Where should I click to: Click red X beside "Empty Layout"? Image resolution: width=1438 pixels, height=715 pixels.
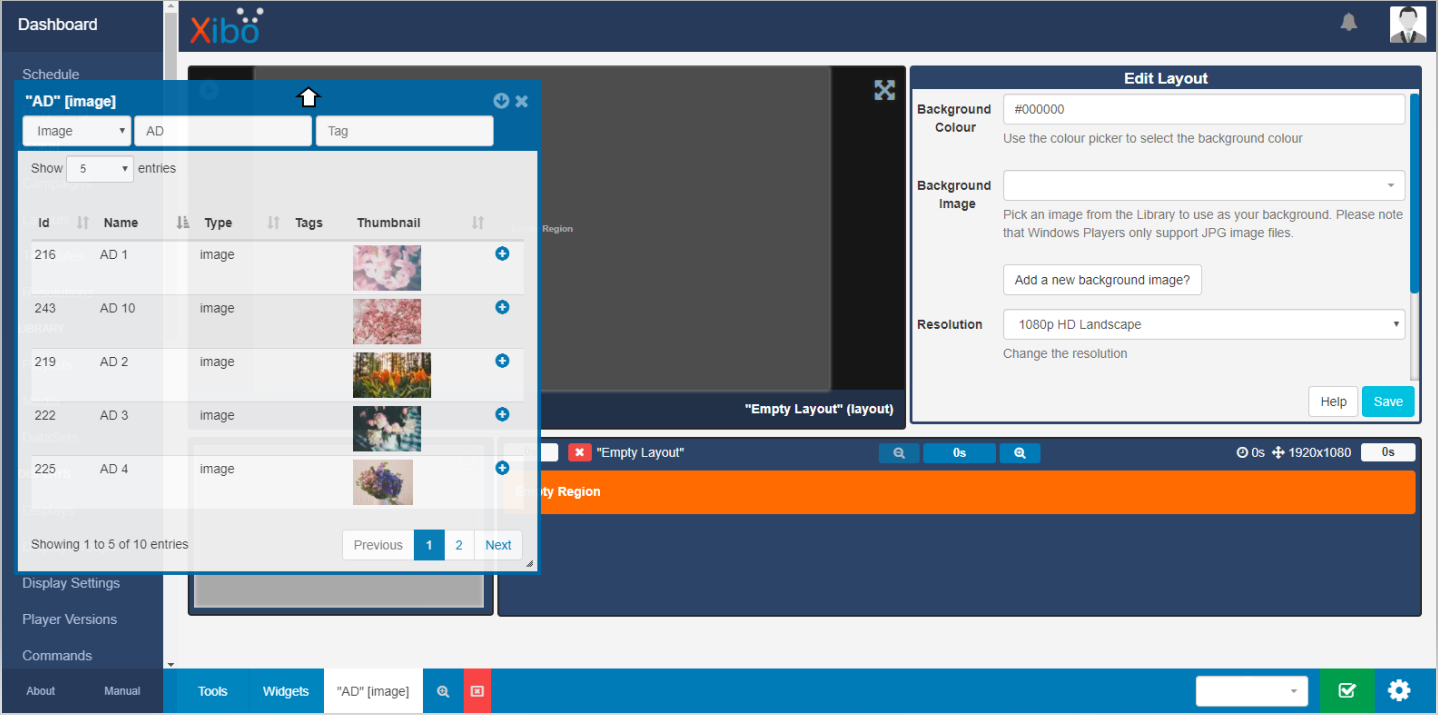click(579, 453)
